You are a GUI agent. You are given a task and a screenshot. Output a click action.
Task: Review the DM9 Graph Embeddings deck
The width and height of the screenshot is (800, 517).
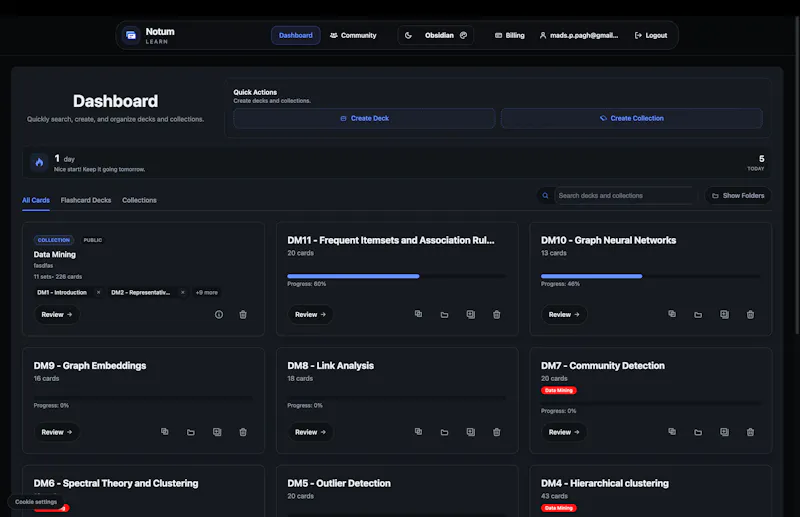pyautogui.click(x=57, y=432)
